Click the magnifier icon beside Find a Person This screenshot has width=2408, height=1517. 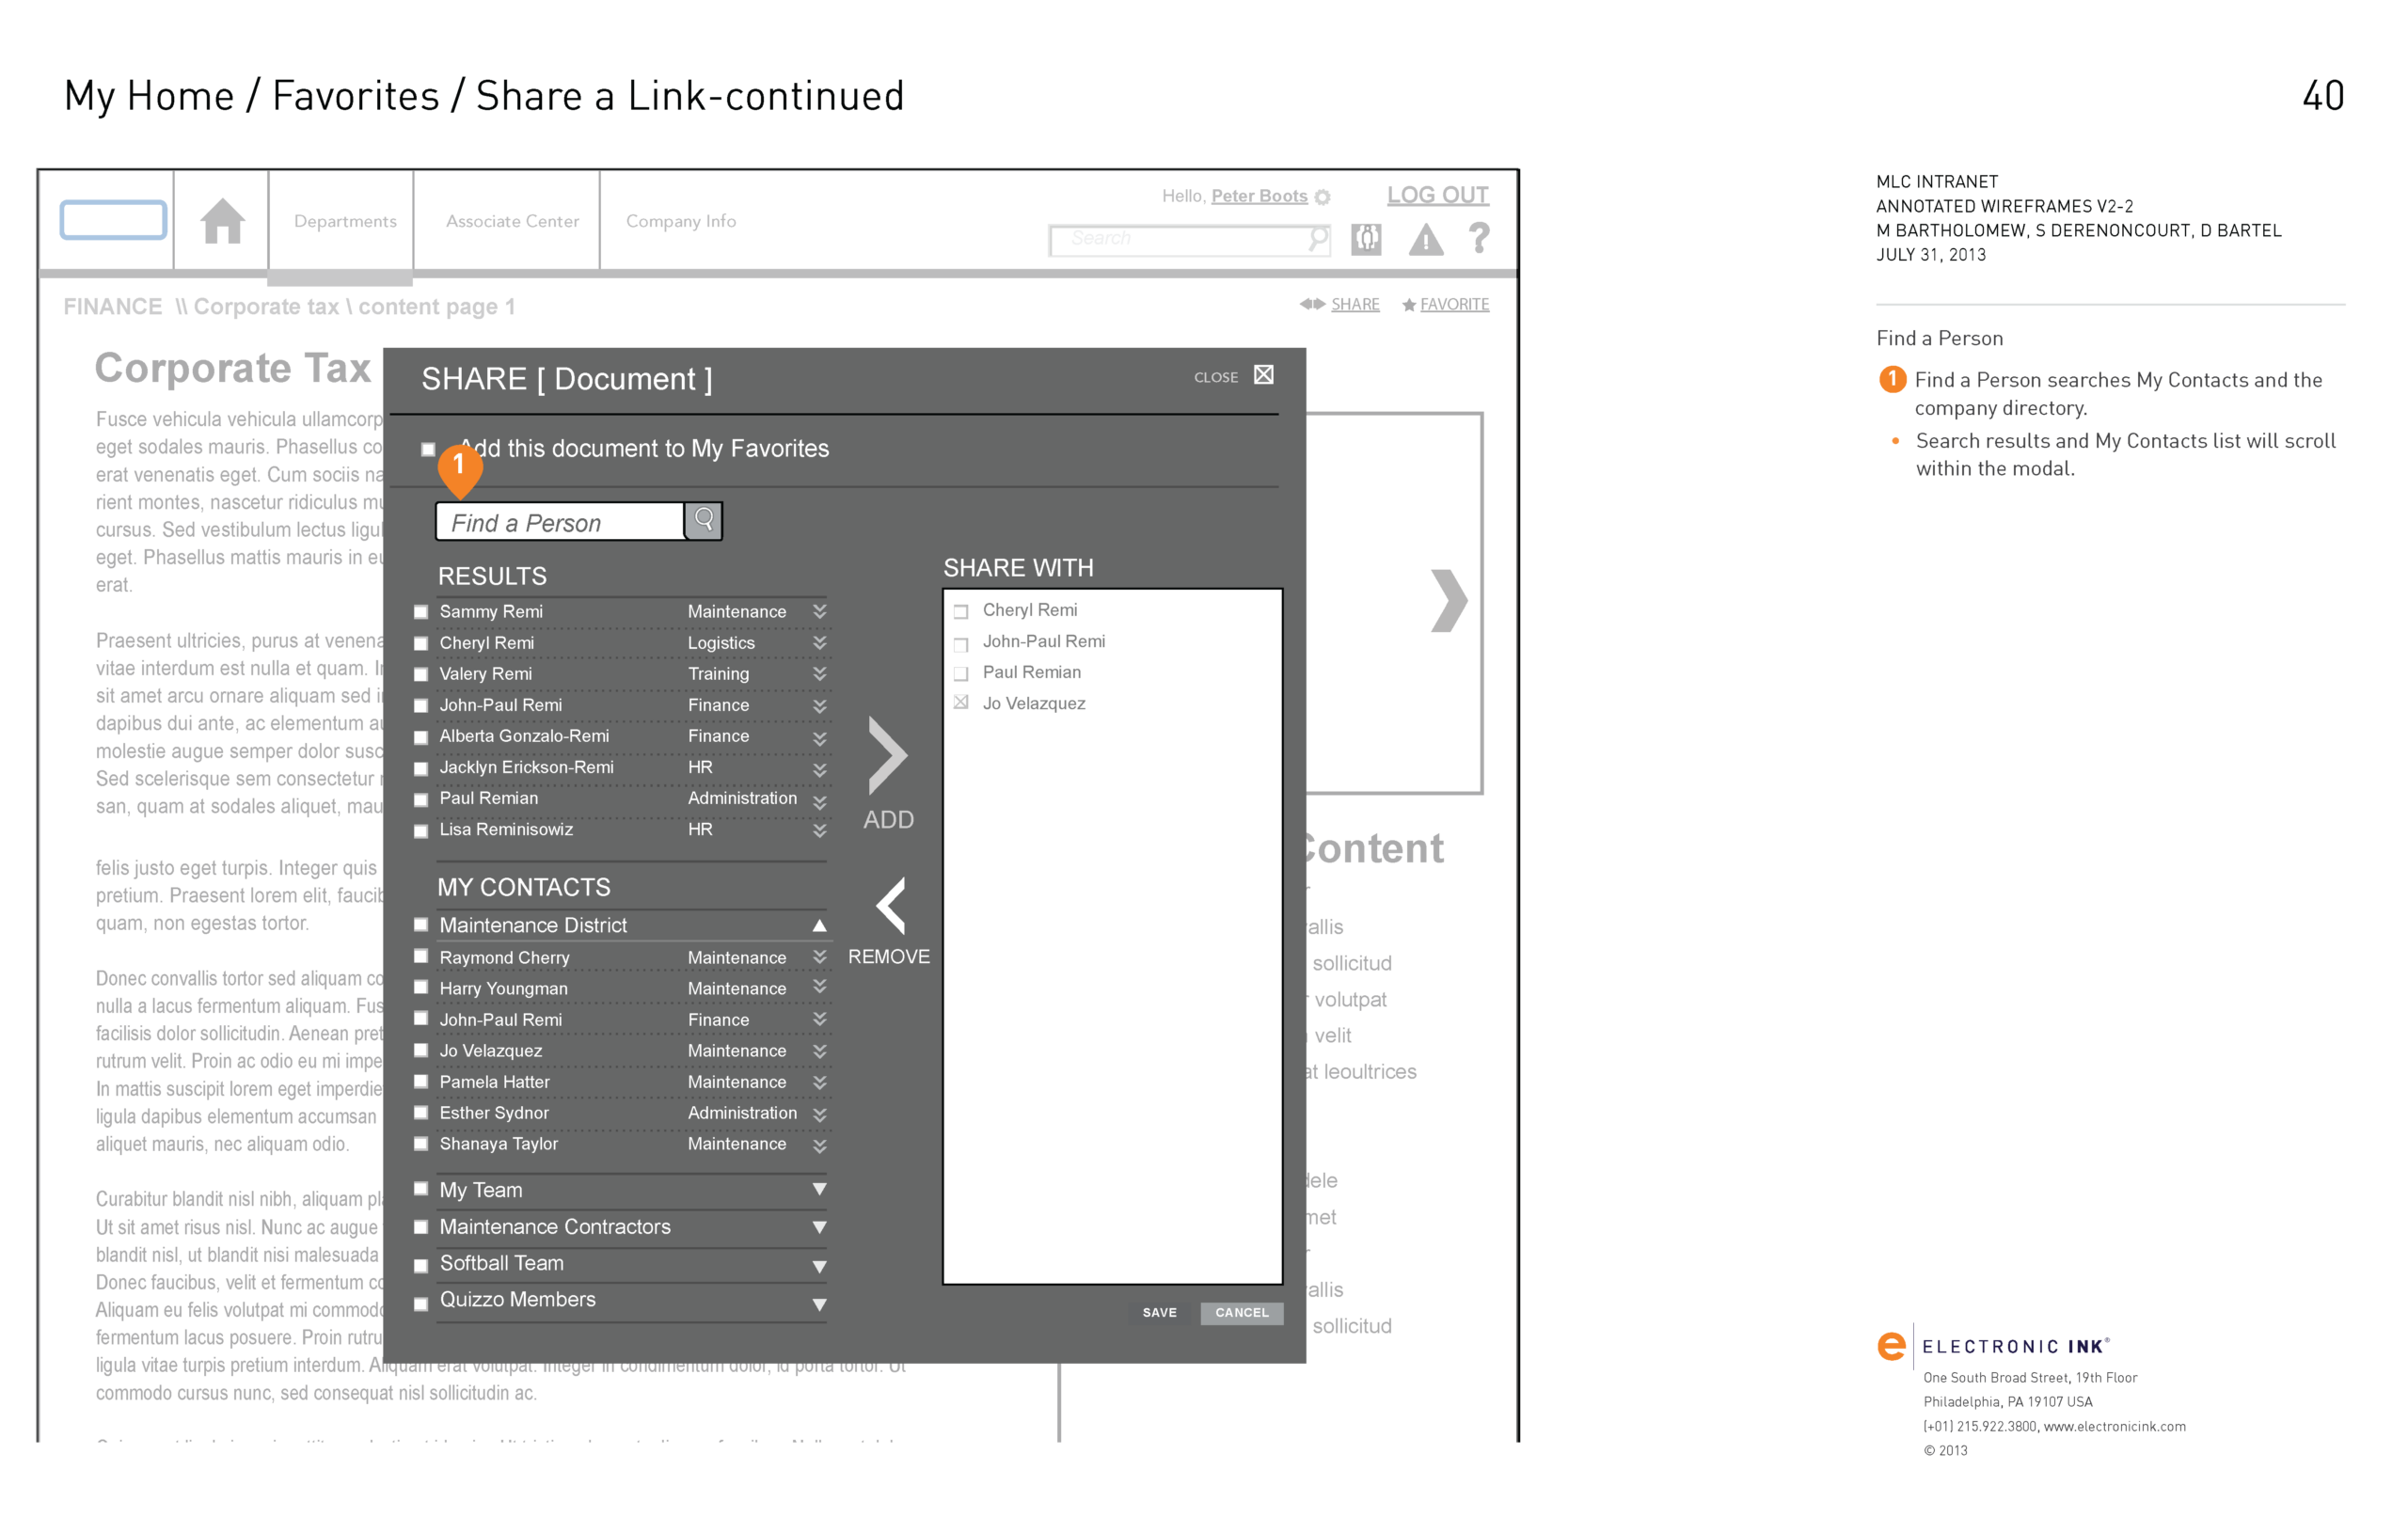tap(704, 520)
